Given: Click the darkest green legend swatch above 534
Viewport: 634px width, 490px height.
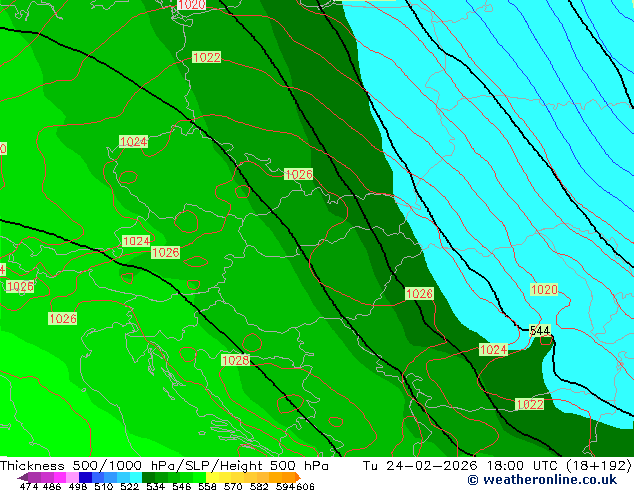Looking at the screenshot, I should [148, 477].
